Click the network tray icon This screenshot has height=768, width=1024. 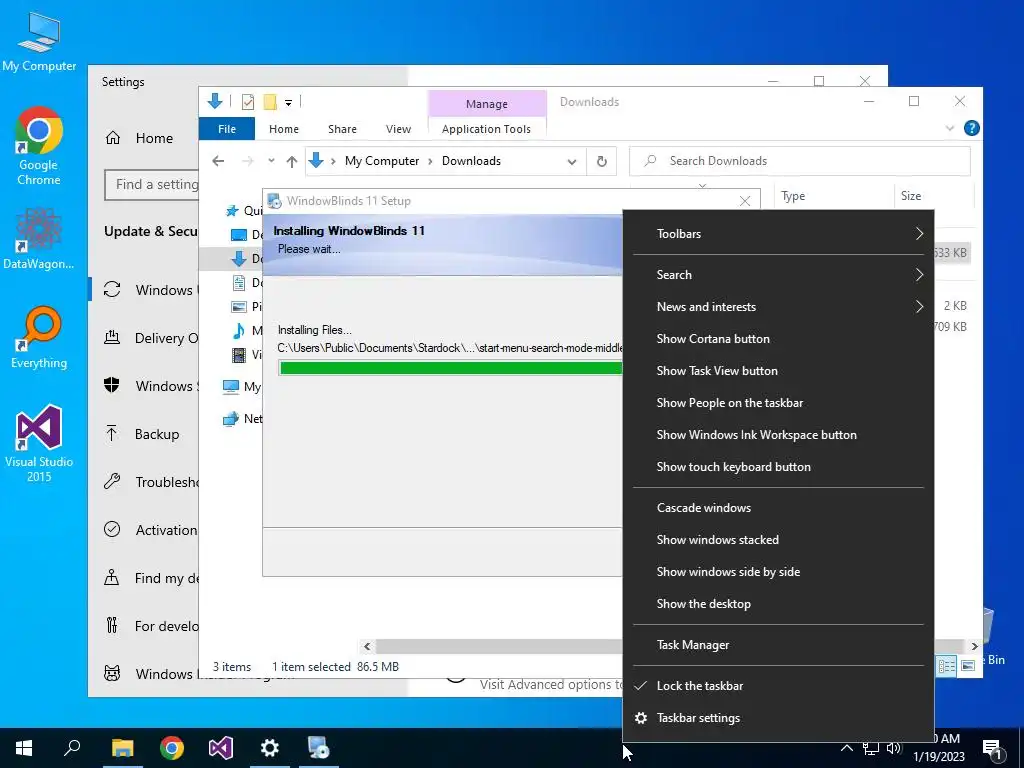pyautogui.click(x=871, y=748)
